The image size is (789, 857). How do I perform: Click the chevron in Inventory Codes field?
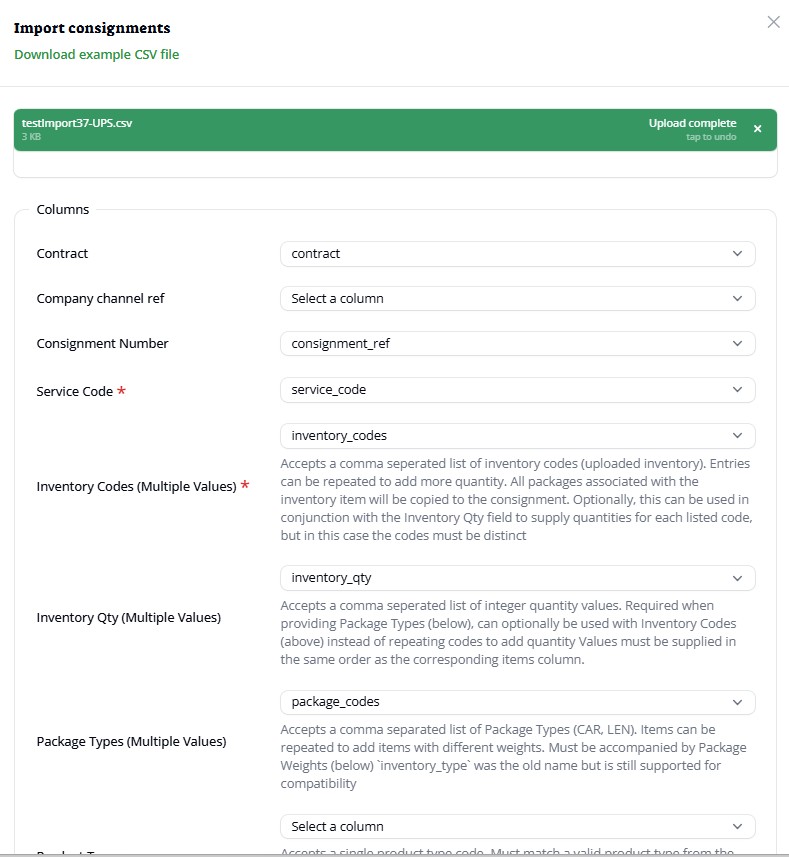point(738,436)
